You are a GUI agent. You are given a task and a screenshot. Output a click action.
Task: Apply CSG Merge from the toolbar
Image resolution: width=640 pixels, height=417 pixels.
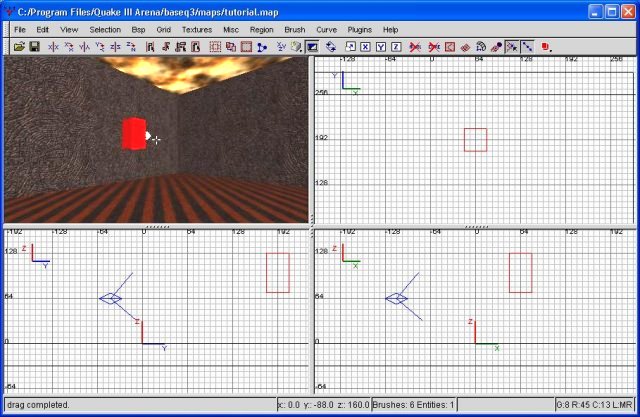click(x=231, y=47)
